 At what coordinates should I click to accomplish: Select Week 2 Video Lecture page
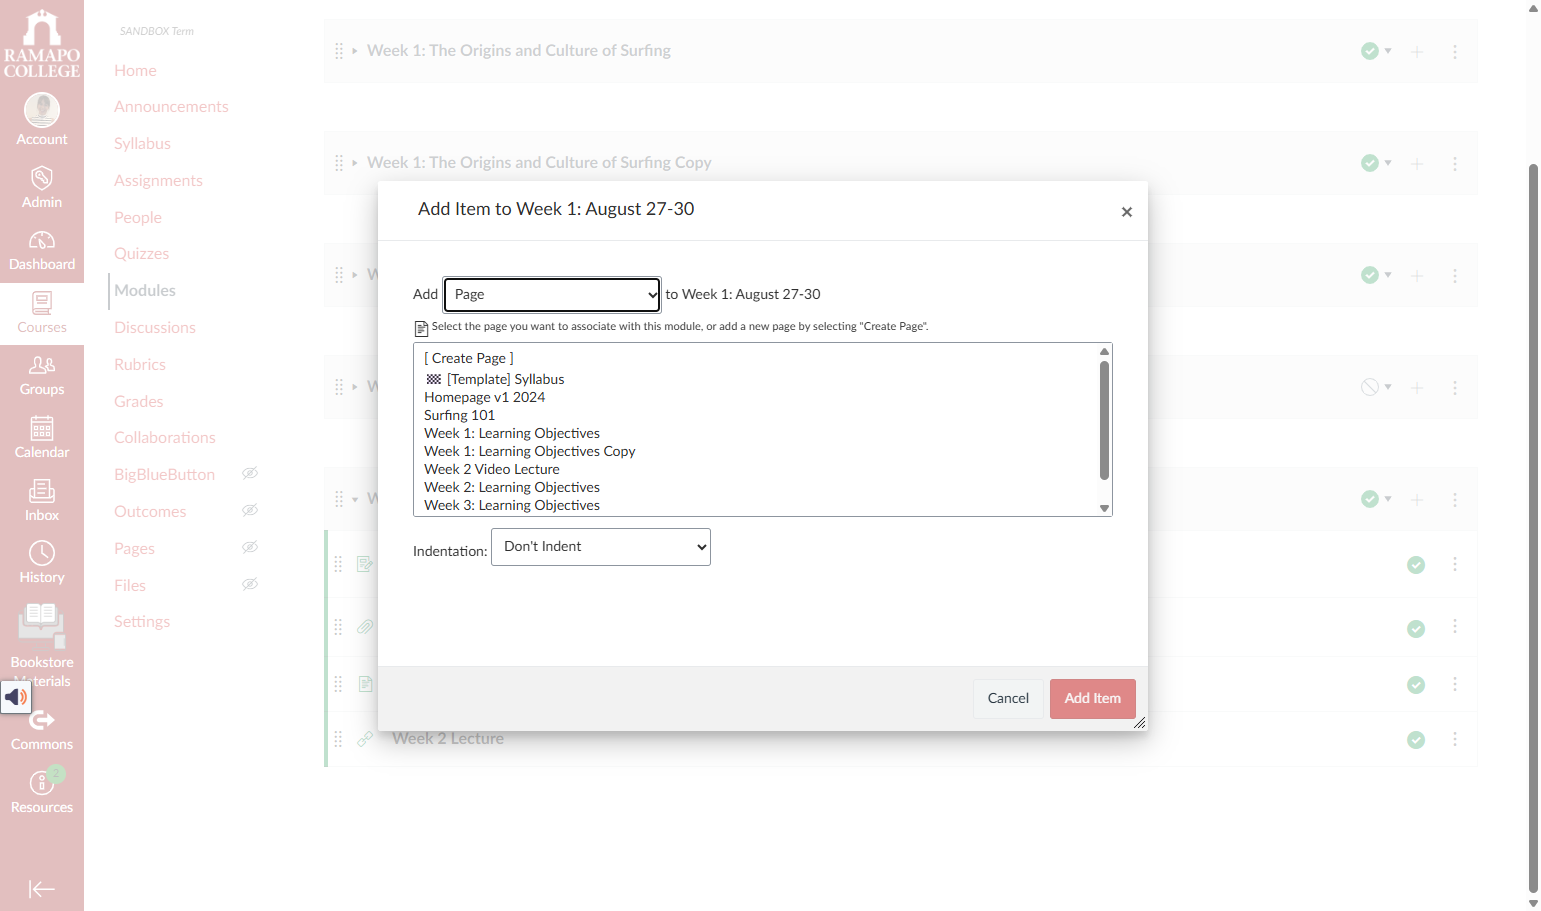492,469
